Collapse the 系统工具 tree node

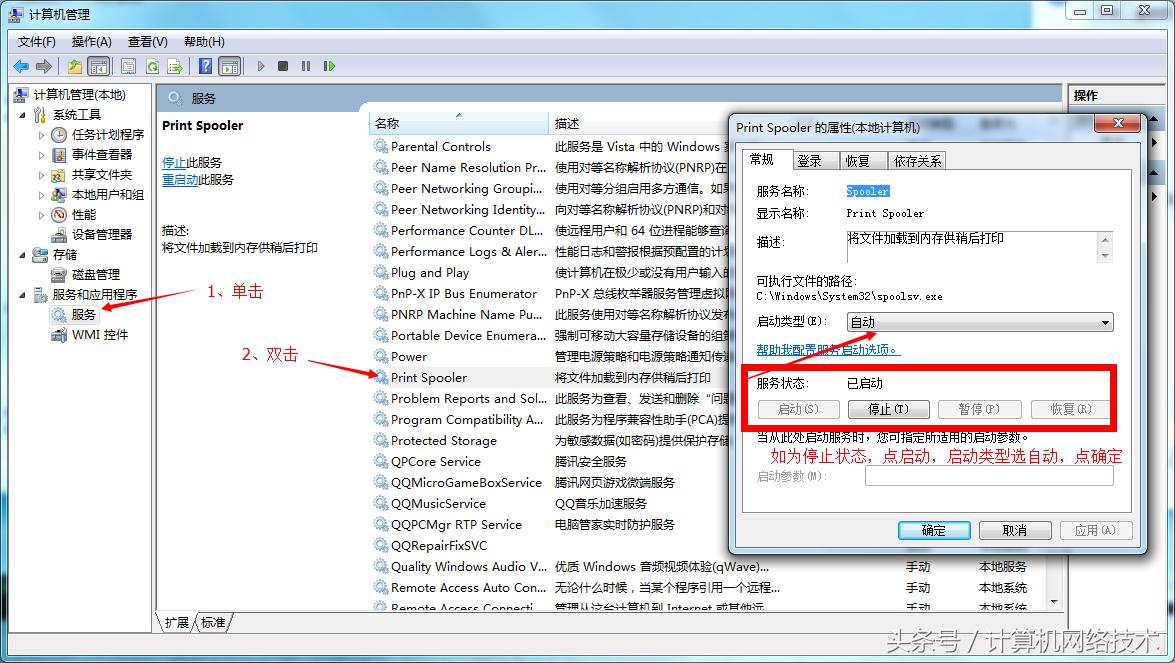[22, 113]
